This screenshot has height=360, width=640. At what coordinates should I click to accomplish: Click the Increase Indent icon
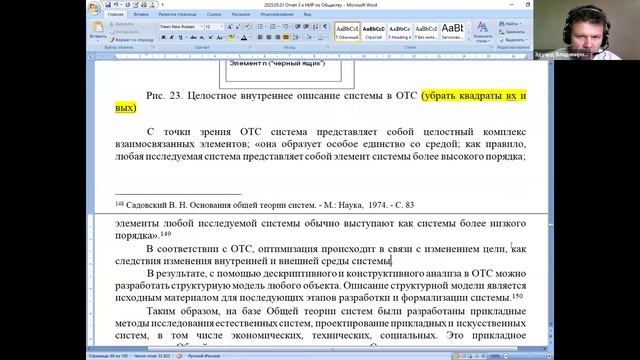click(x=306, y=27)
